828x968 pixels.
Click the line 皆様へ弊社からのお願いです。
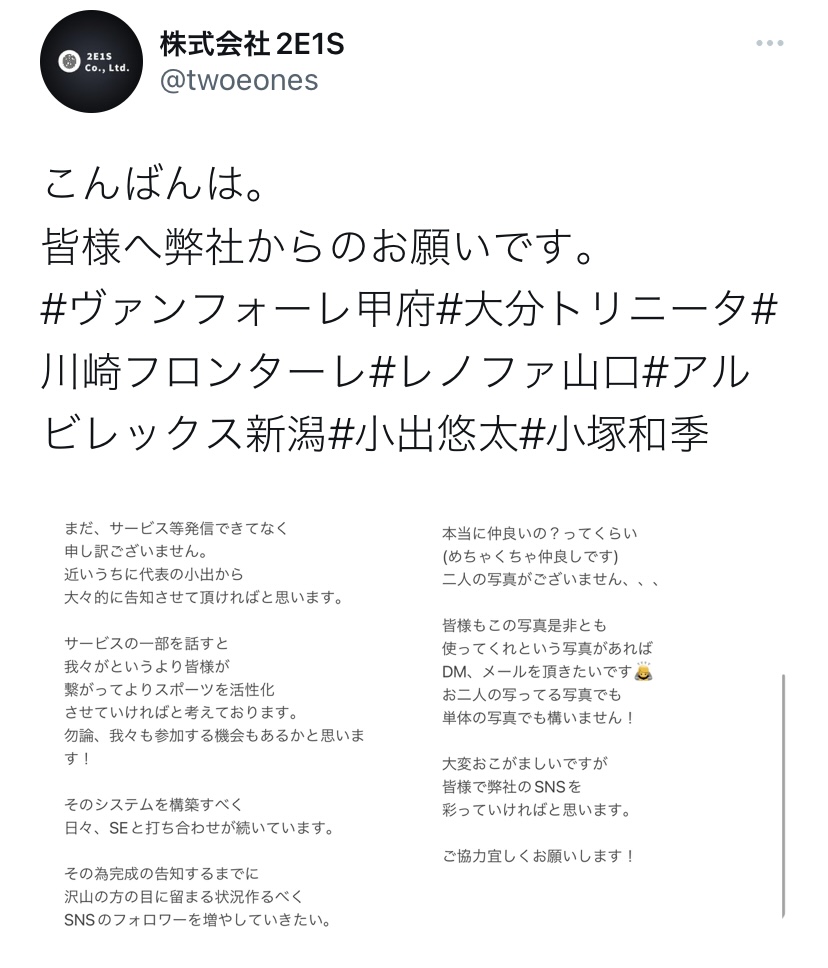tap(318, 248)
